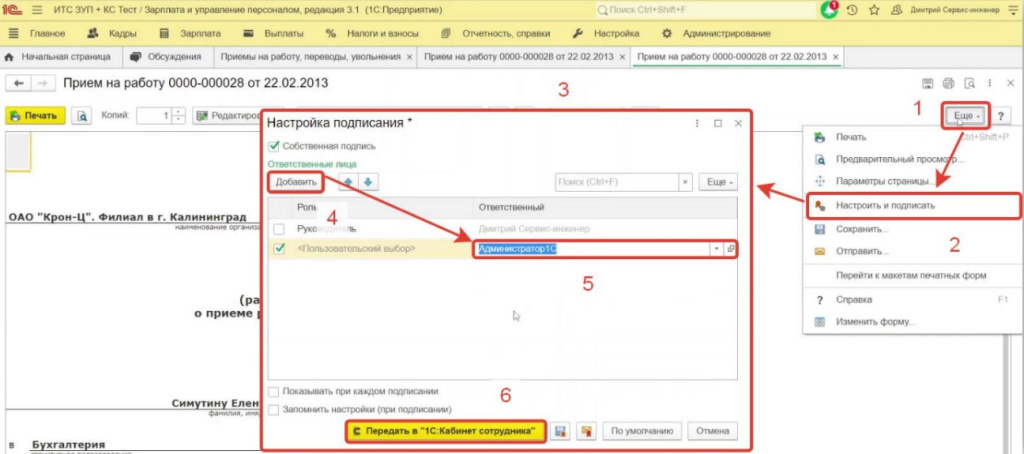This screenshot has height=454, width=1024.
Task: Click the global search field Поиск Ctrl+Shift+F
Action: (x=706, y=10)
